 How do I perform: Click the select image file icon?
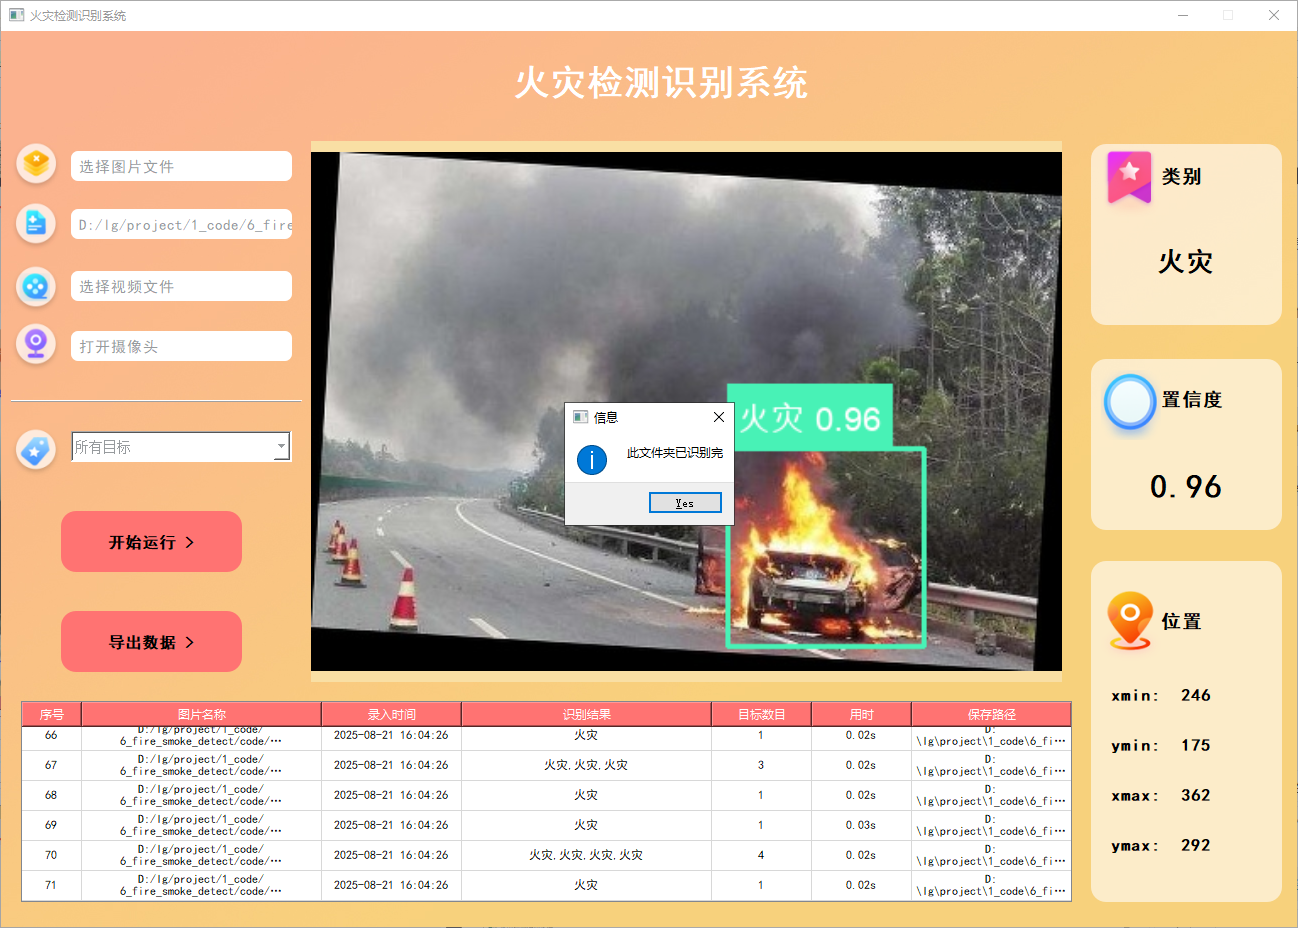(x=36, y=163)
